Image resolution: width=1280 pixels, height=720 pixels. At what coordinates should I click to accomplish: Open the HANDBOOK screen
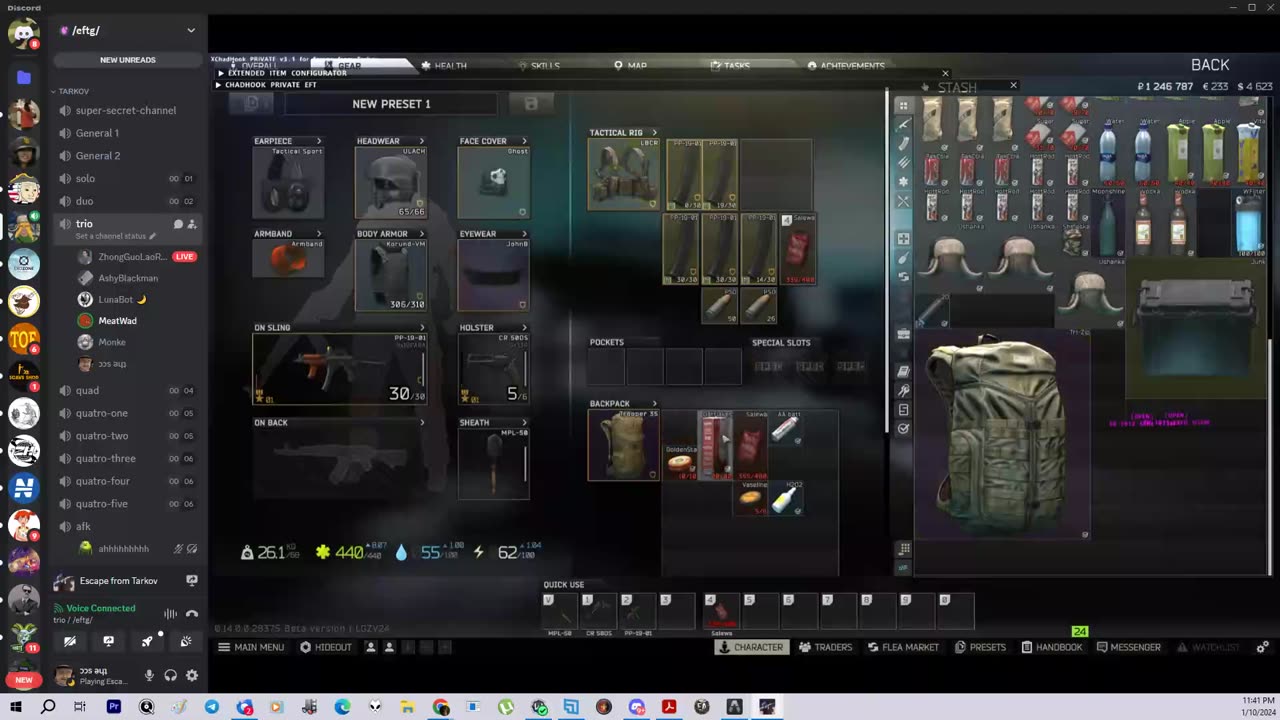coord(1051,647)
